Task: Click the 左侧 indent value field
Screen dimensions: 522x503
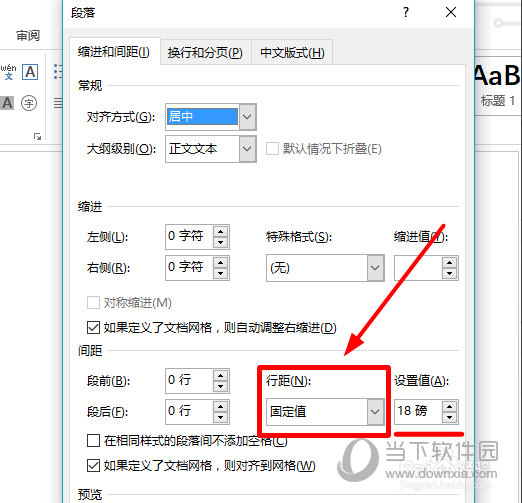Action: [x=189, y=237]
